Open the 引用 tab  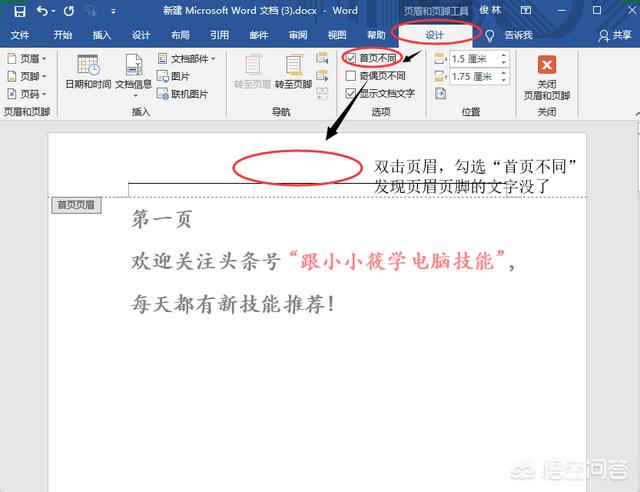click(x=219, y=35)
